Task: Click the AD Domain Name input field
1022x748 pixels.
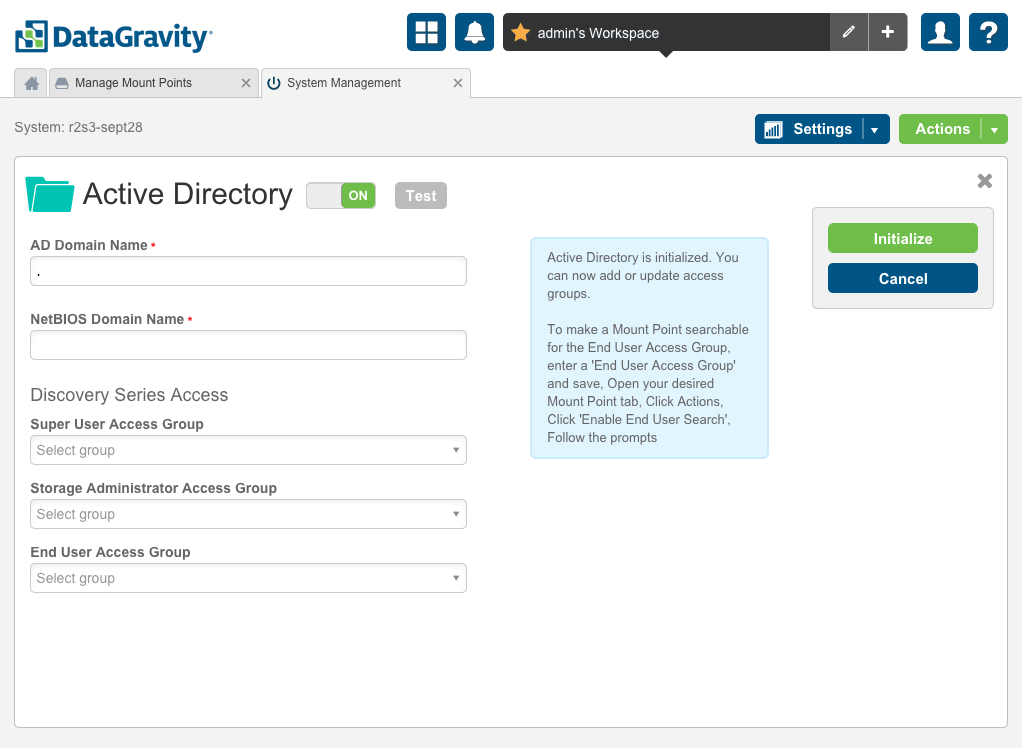Action: click(248, 270)
